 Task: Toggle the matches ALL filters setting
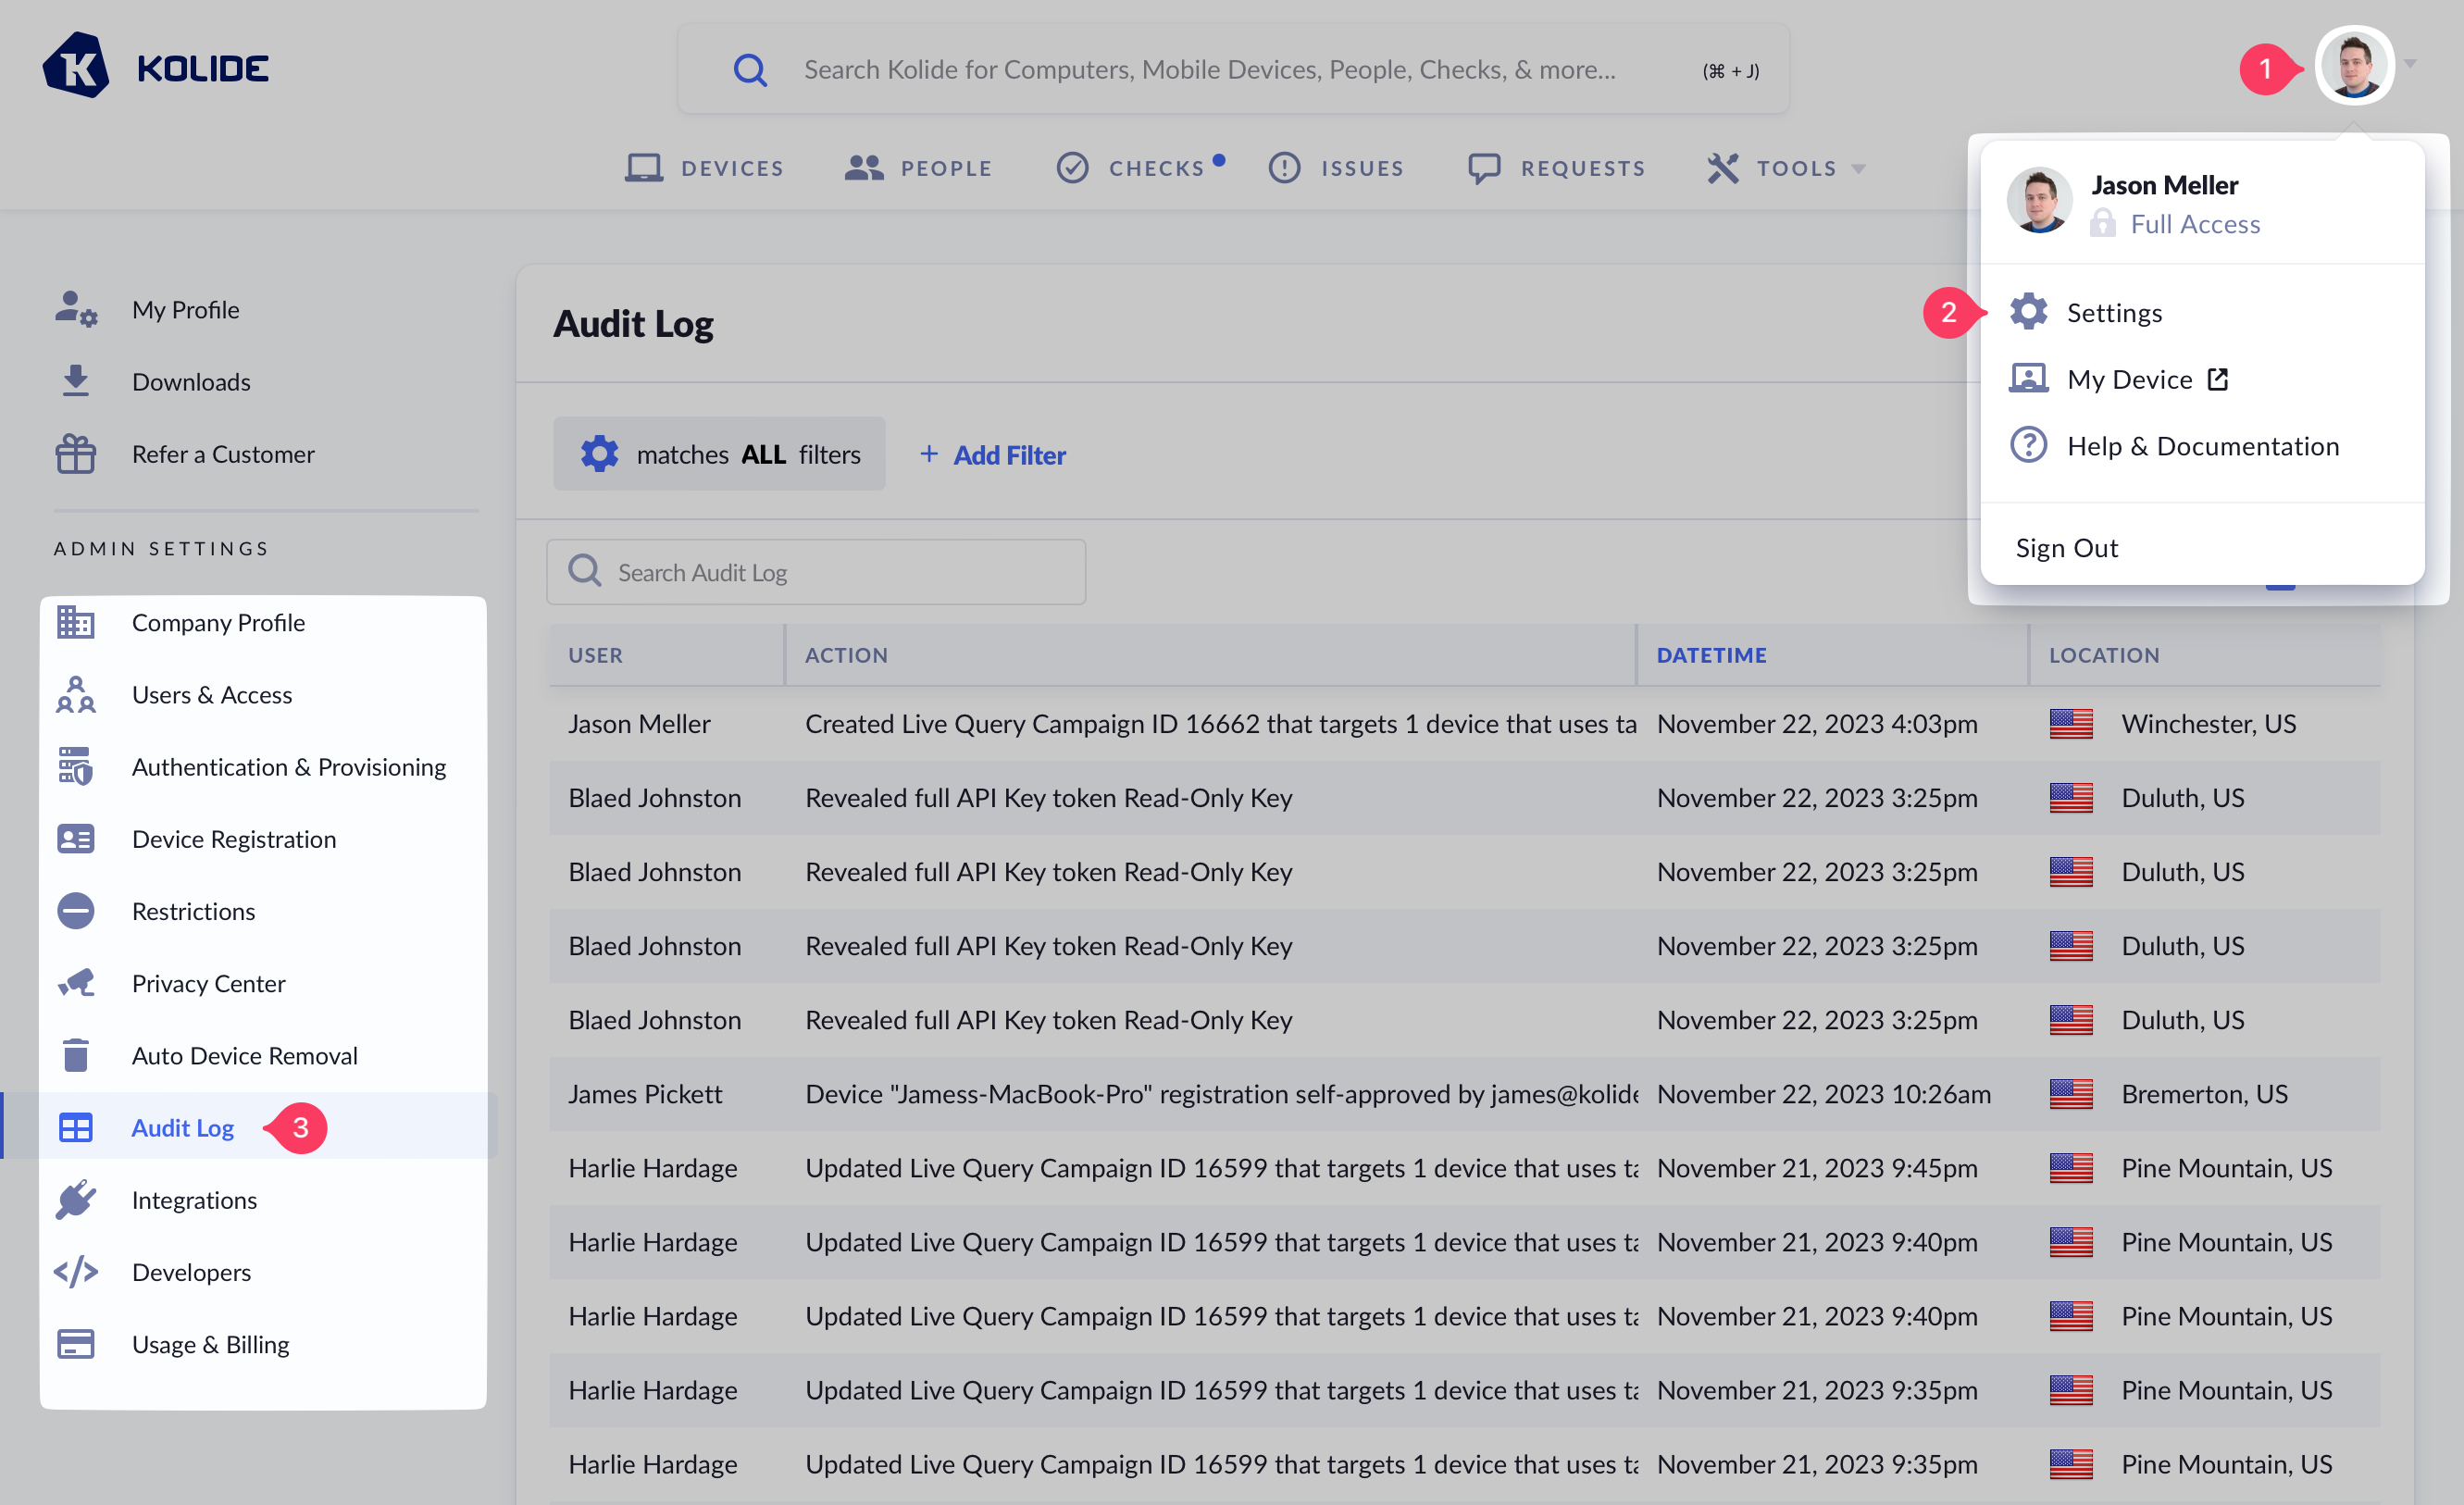coord(719,454)
